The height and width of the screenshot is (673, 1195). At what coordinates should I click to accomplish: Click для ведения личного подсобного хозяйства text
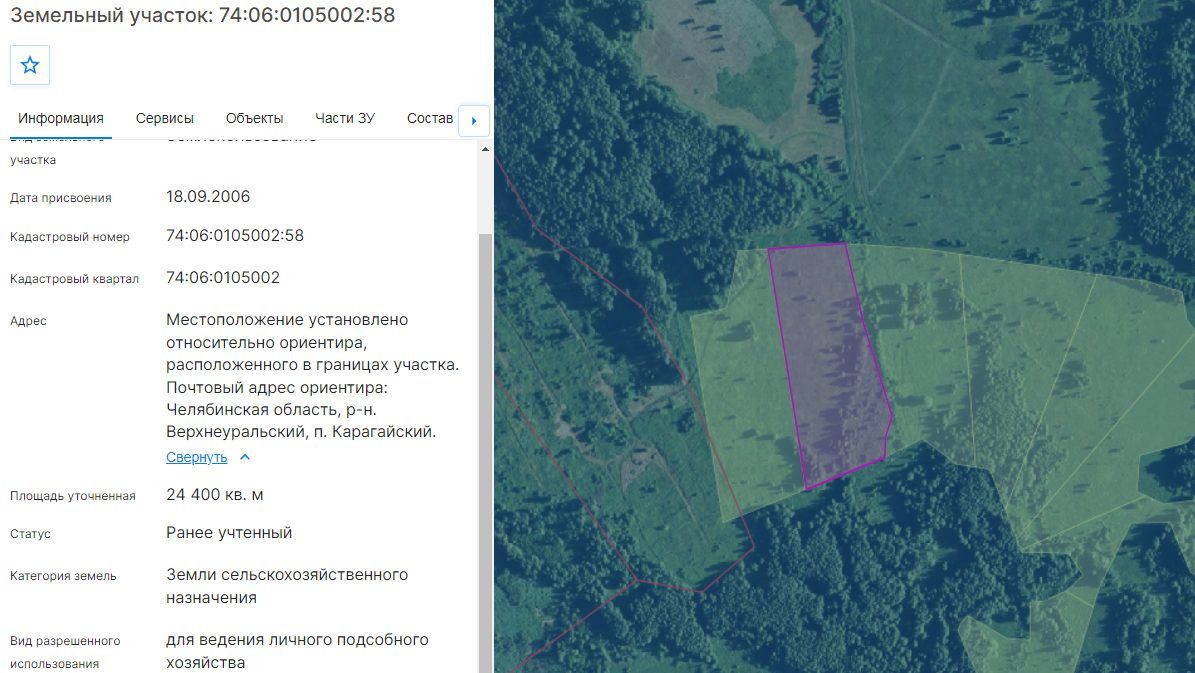(x=297, y=651)
